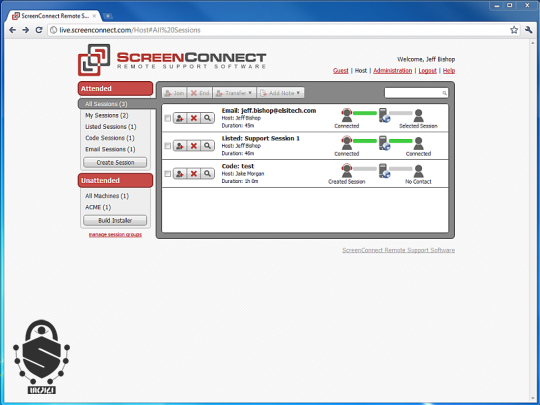Viewport: 540px width, 405px height.
Task: Tick checkbox for Listed Support Session 1
Action: (x=167, y=146)
